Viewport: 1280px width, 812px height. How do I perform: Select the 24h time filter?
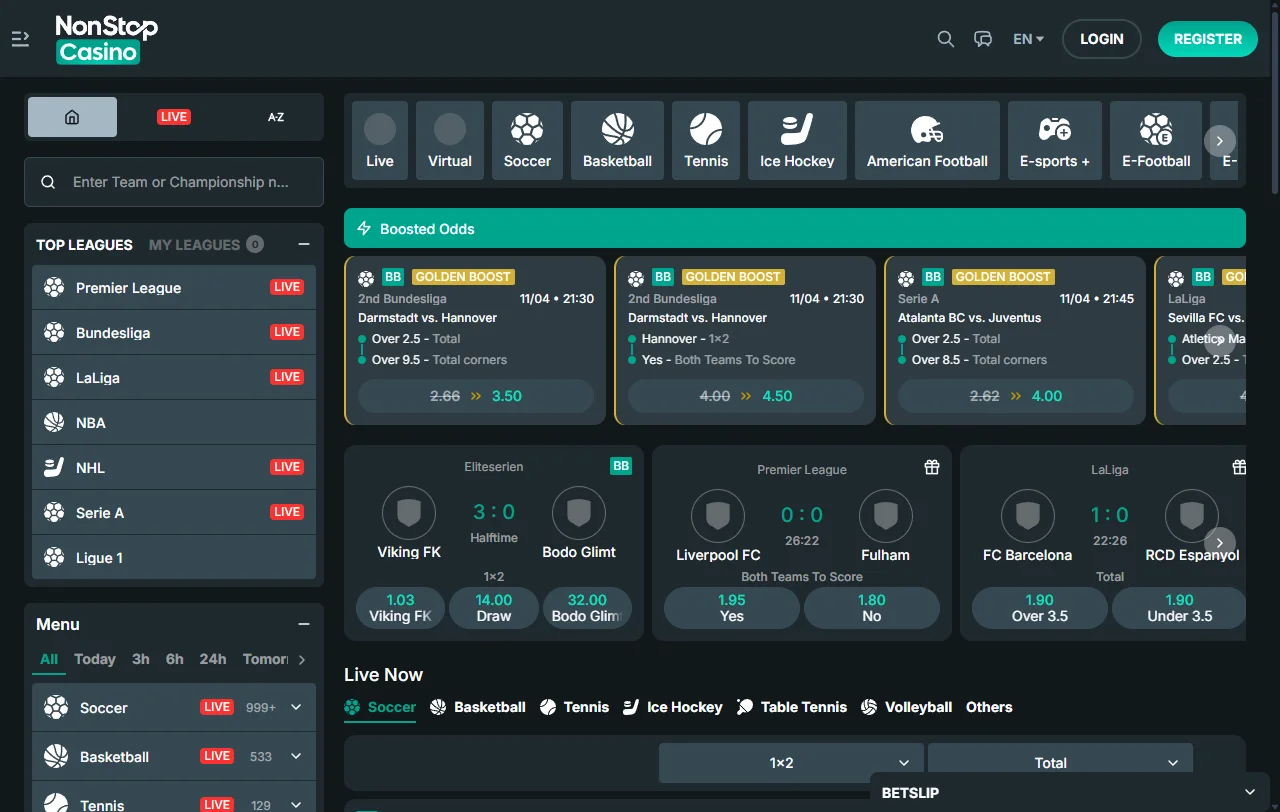(x=213, y=659)
